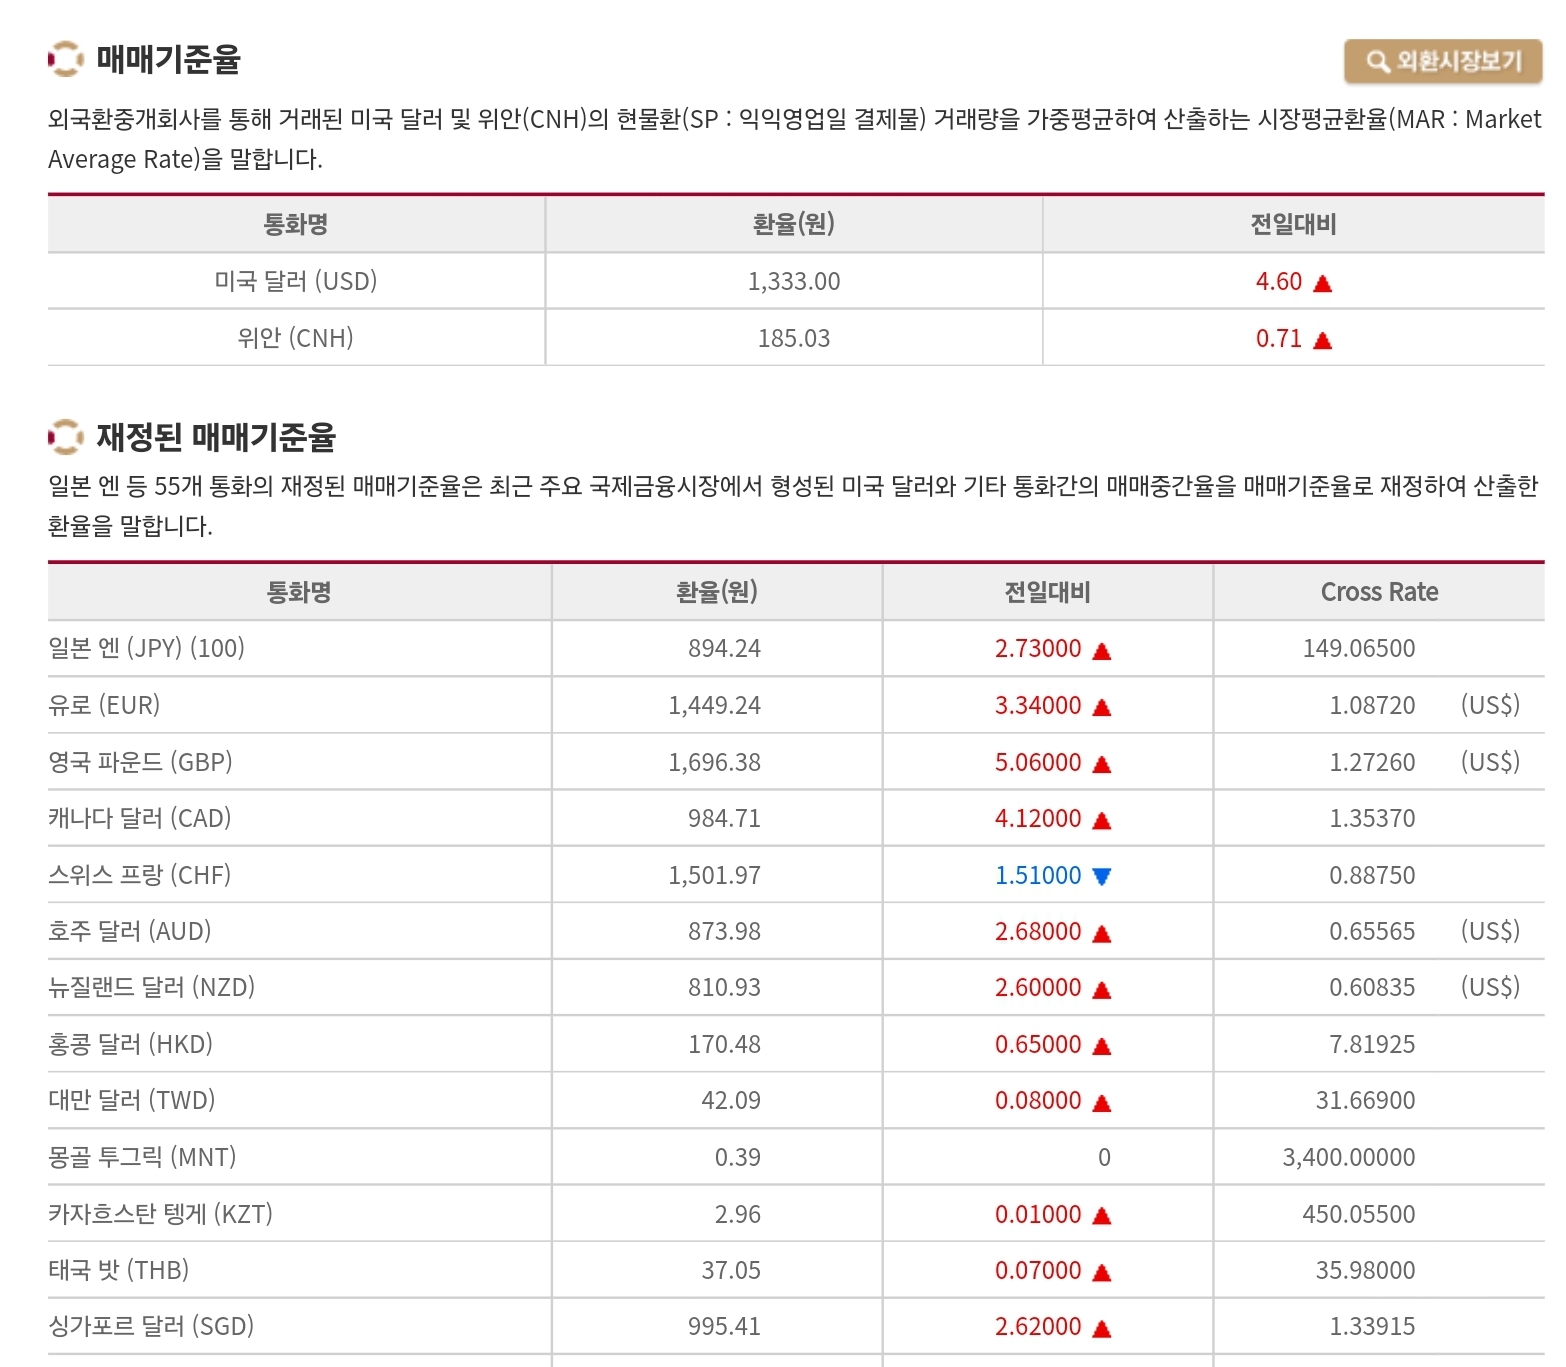Click the MNT change value 0
The height and width of the screenshot is (1367, 1566).
(1104, 1158)
